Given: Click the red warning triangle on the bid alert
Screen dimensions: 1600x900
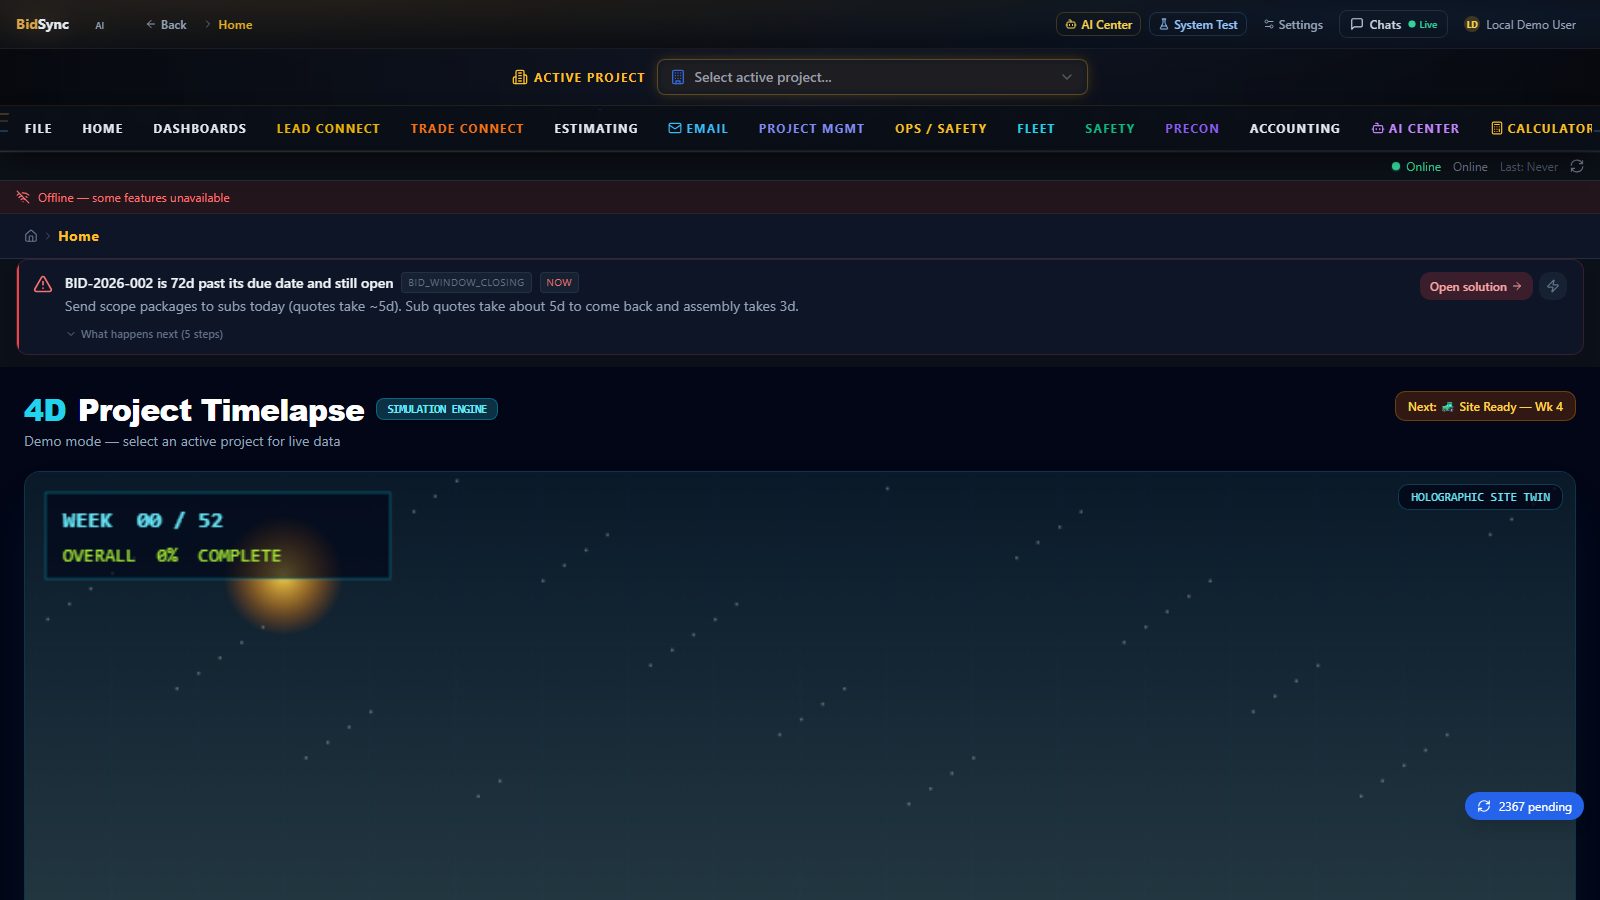Looking at the screenshot, I should (43, 284).
